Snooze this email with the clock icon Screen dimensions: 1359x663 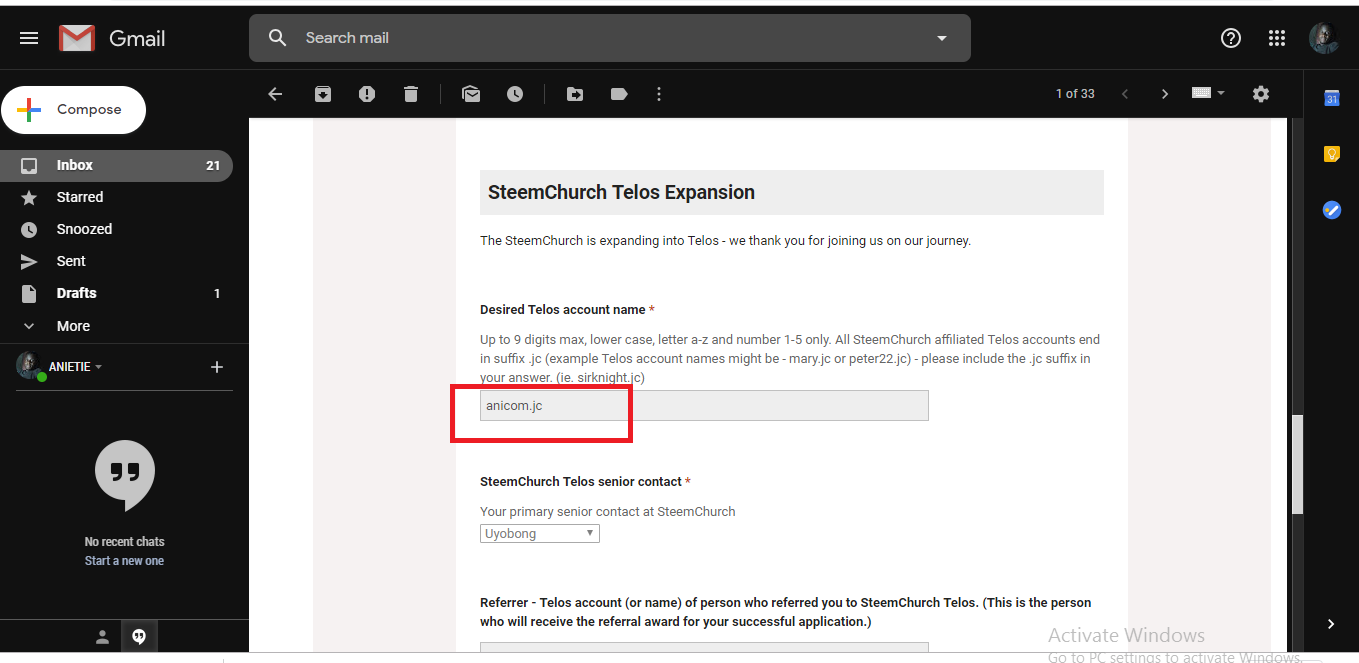pos(515,94)
